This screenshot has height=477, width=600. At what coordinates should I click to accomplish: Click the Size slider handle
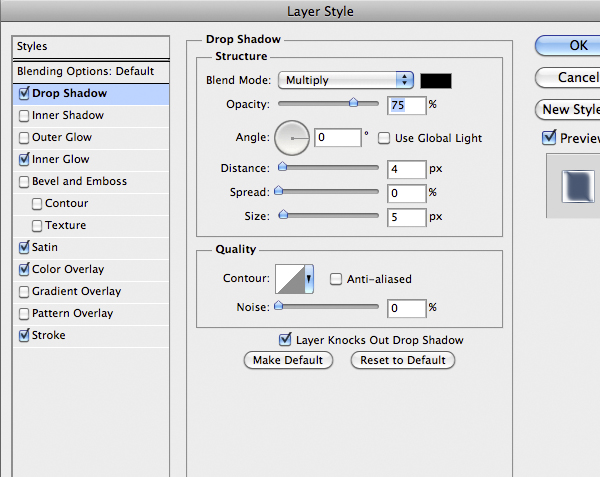click(284, 214)
